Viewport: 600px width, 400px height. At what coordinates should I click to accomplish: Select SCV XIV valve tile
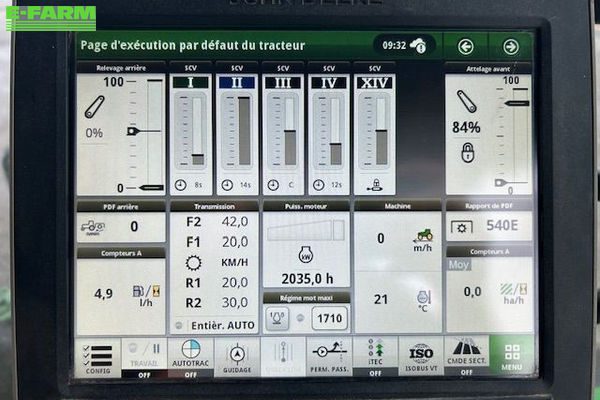click(x=375, y=129)
